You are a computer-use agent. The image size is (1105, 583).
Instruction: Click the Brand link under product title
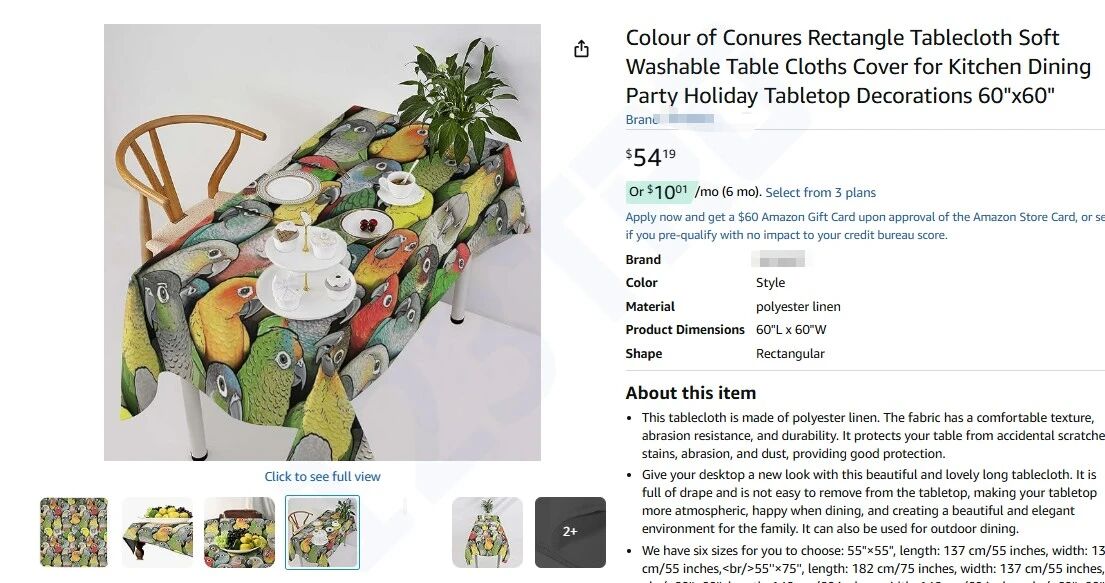[x=669, y=120]
